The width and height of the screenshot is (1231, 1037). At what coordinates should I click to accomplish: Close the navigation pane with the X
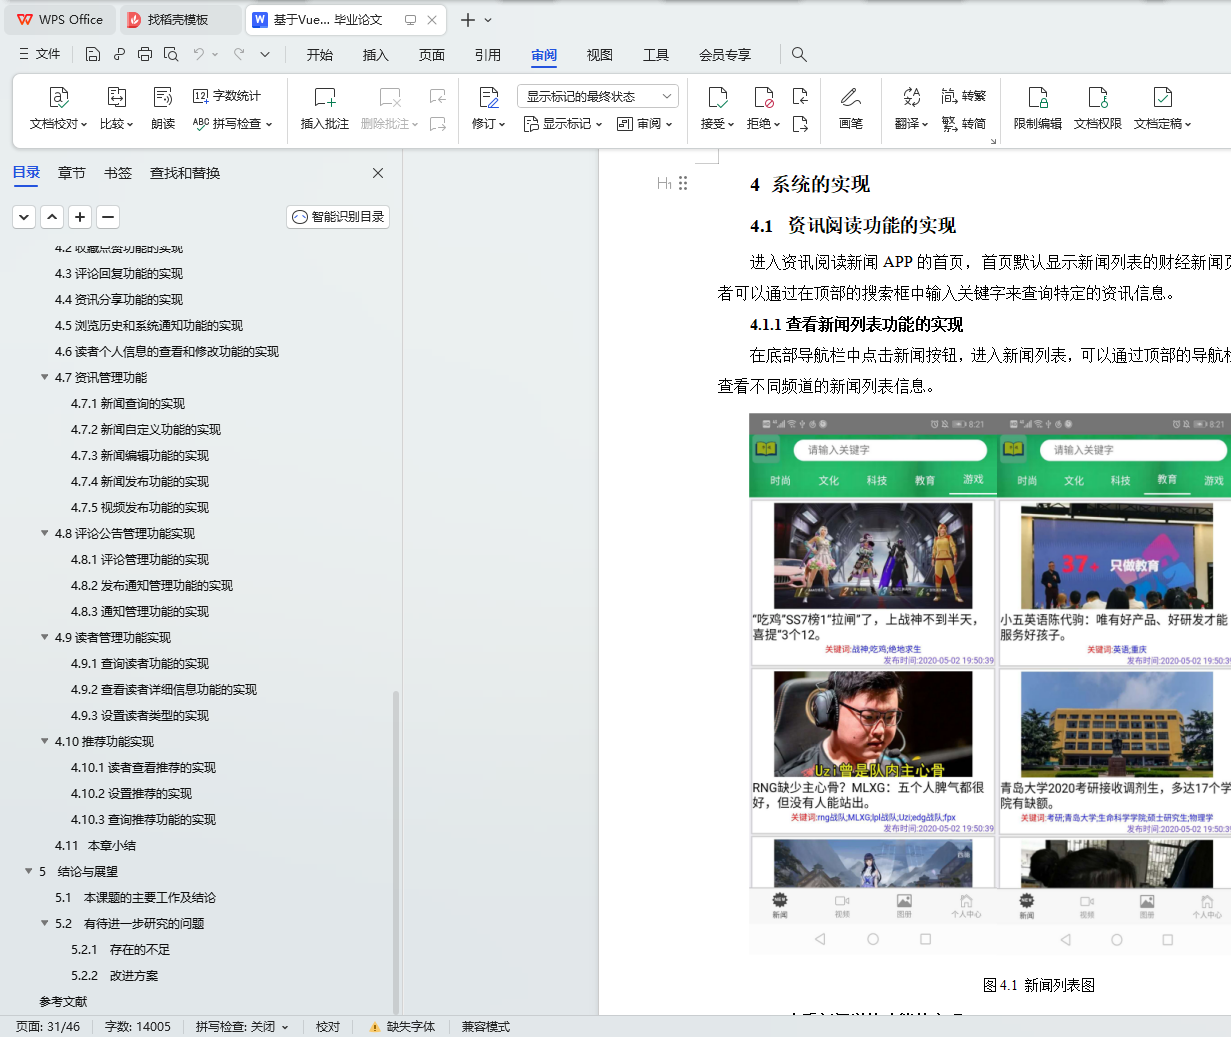(378, 173)
